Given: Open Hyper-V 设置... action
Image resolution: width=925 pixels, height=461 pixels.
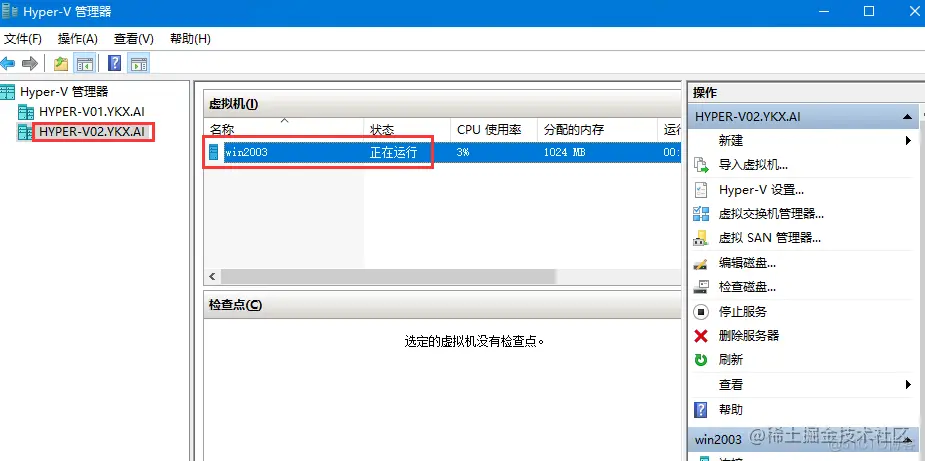Looking at the screenshot, I should click(x=762, y=189).
